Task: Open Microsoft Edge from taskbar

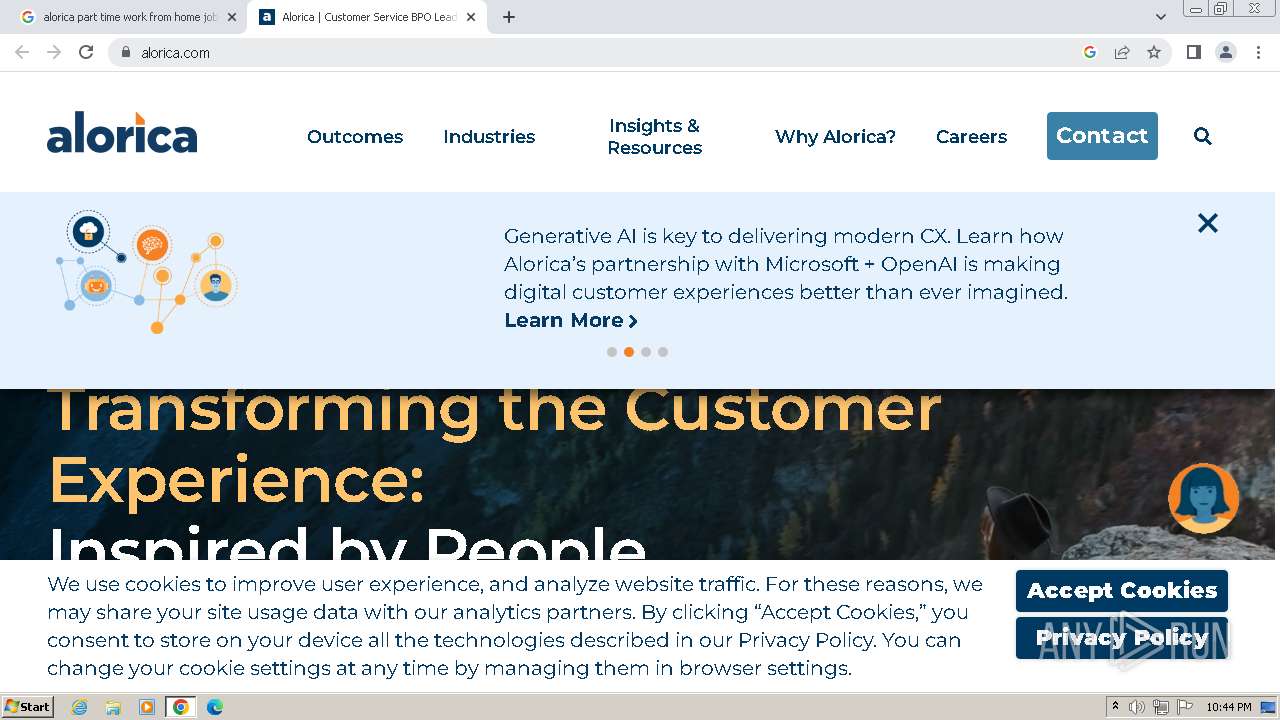Action: (215, 707)
